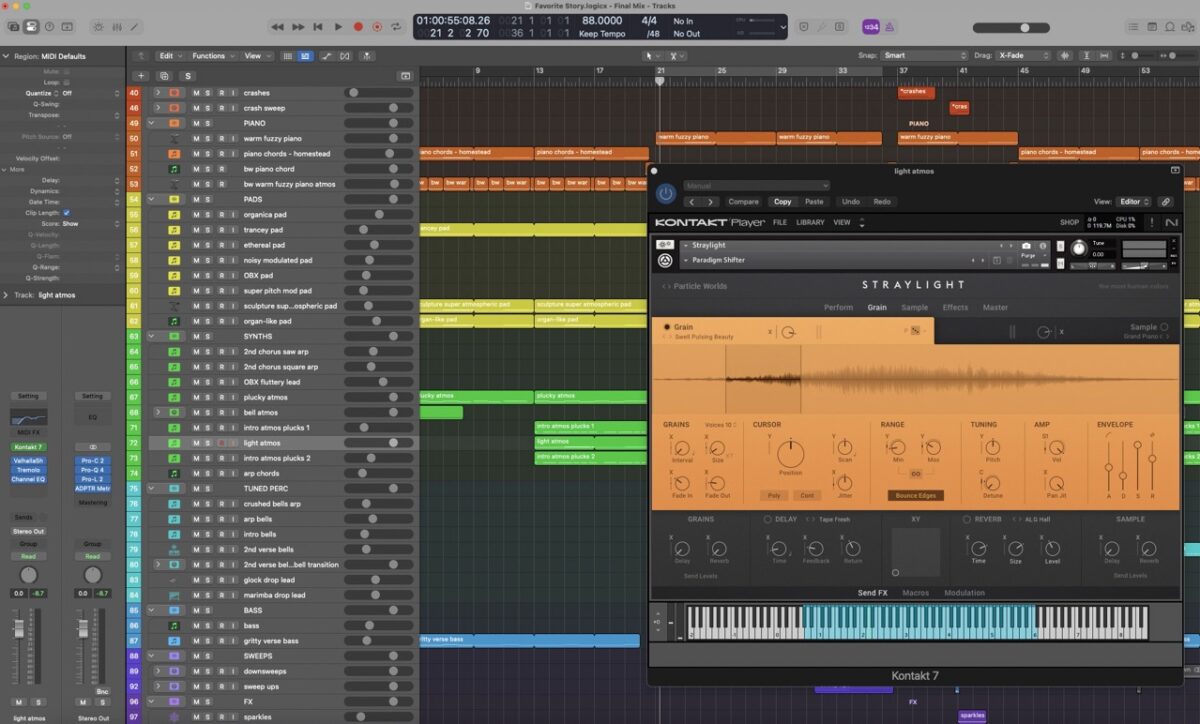Viewport: 1200px width, 724px height.
Task: Open the Drag mode X-Fade dropdown
Action: pos(1024,56)
